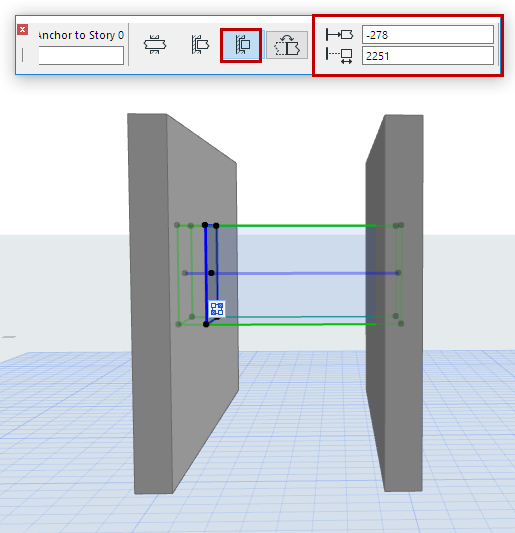The height and width of the screenshot is (533, 515).
Task: Click the Anchor to Story 0 label
Action: tap(81, 35)
